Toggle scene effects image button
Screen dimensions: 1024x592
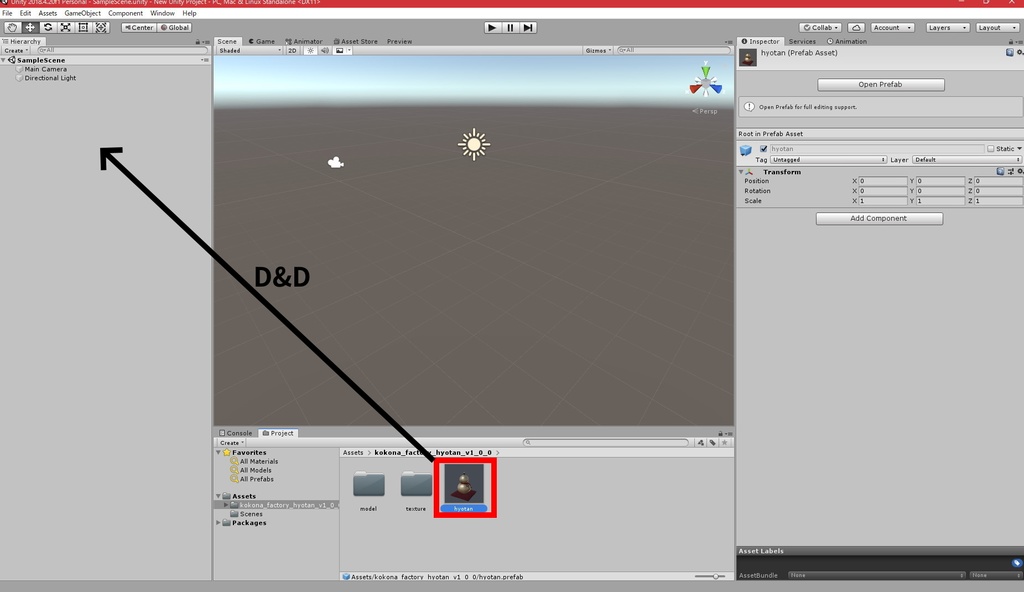tap(340, 50)
